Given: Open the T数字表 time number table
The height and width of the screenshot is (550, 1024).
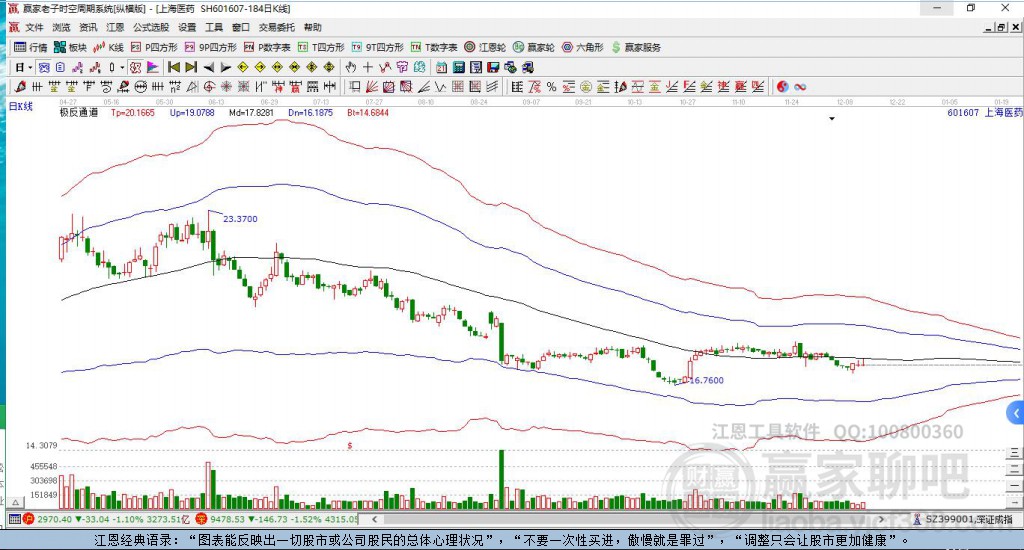Looking at the screenshot, I should click(434, 47).
